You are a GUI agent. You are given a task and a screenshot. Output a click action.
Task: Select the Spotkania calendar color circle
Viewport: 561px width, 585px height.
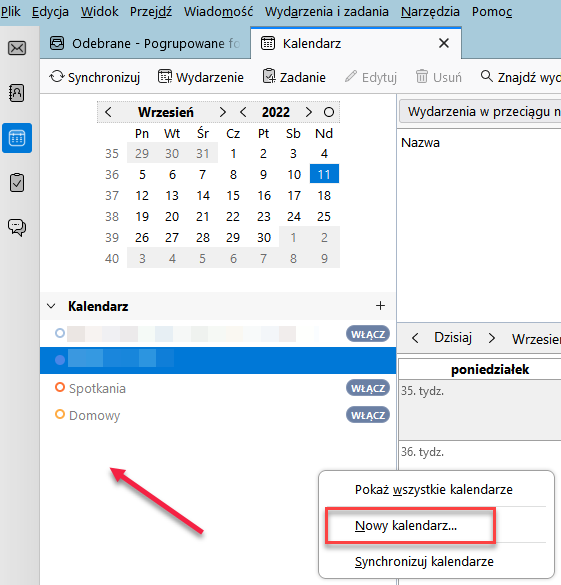(x=60, y=387)
